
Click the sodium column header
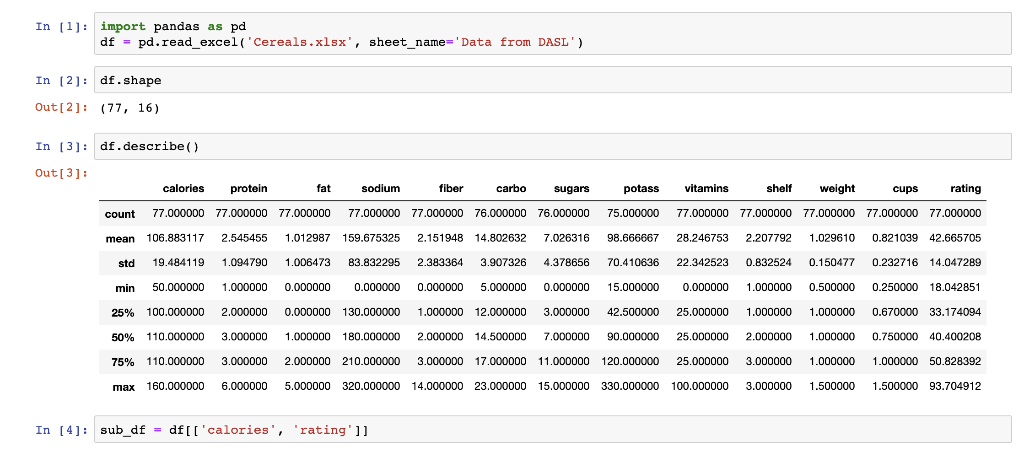(381, 188)
